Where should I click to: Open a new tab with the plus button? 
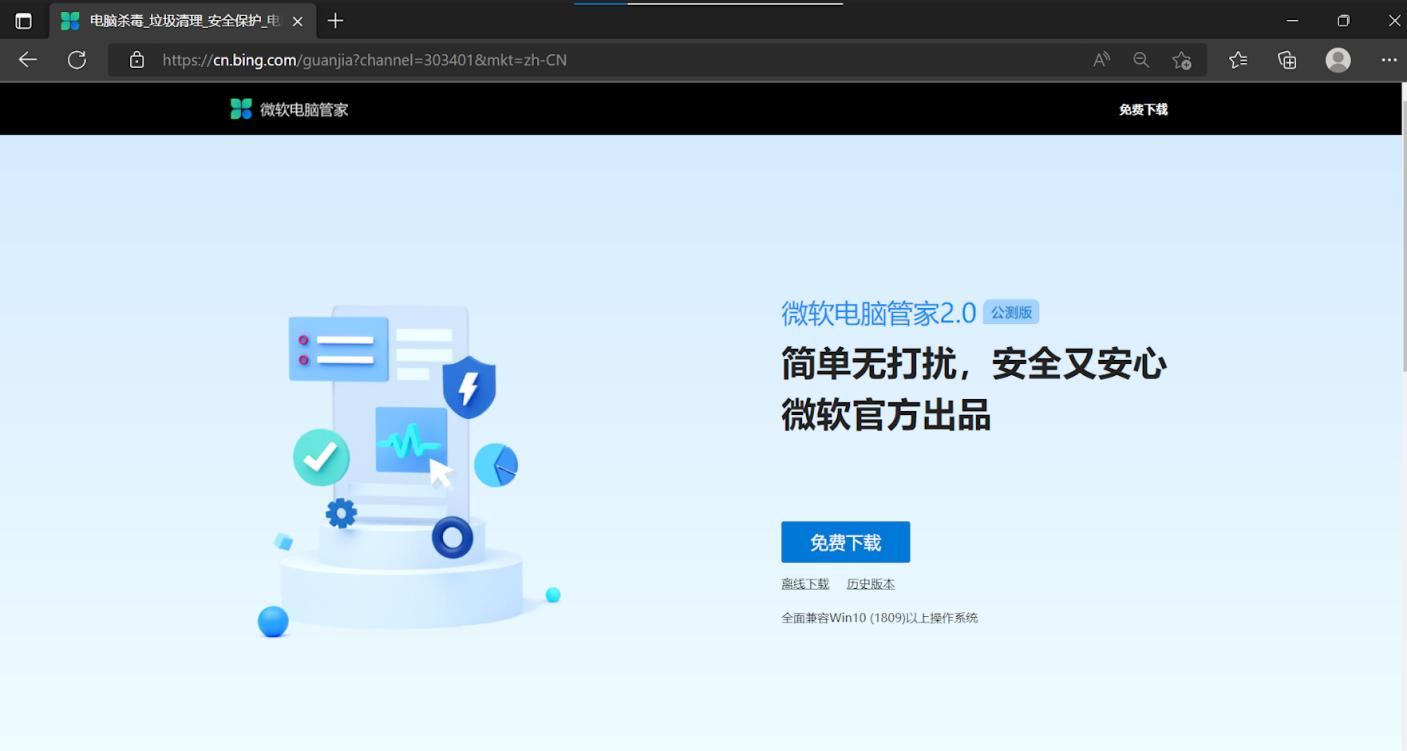click(x=334, y=20)
